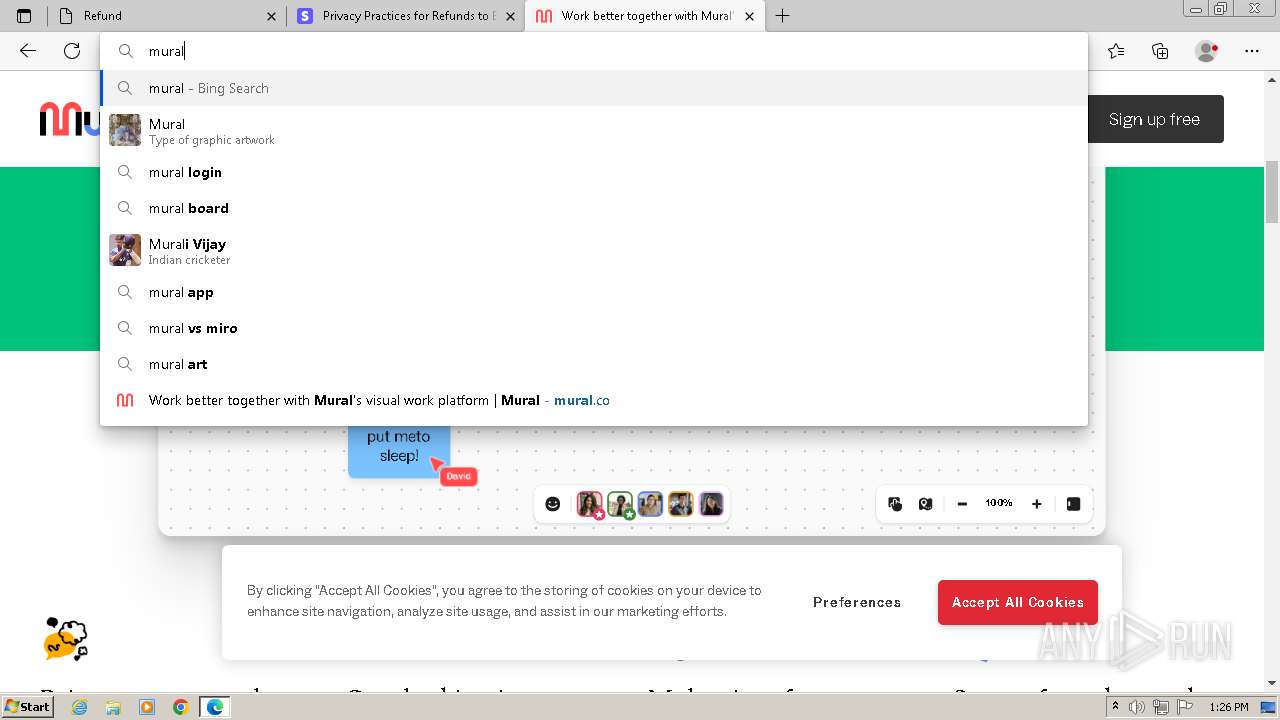Click the David cursor label
Image resolution: width=1280 pixels, height=720 pixels.
[x=459, y=476]
